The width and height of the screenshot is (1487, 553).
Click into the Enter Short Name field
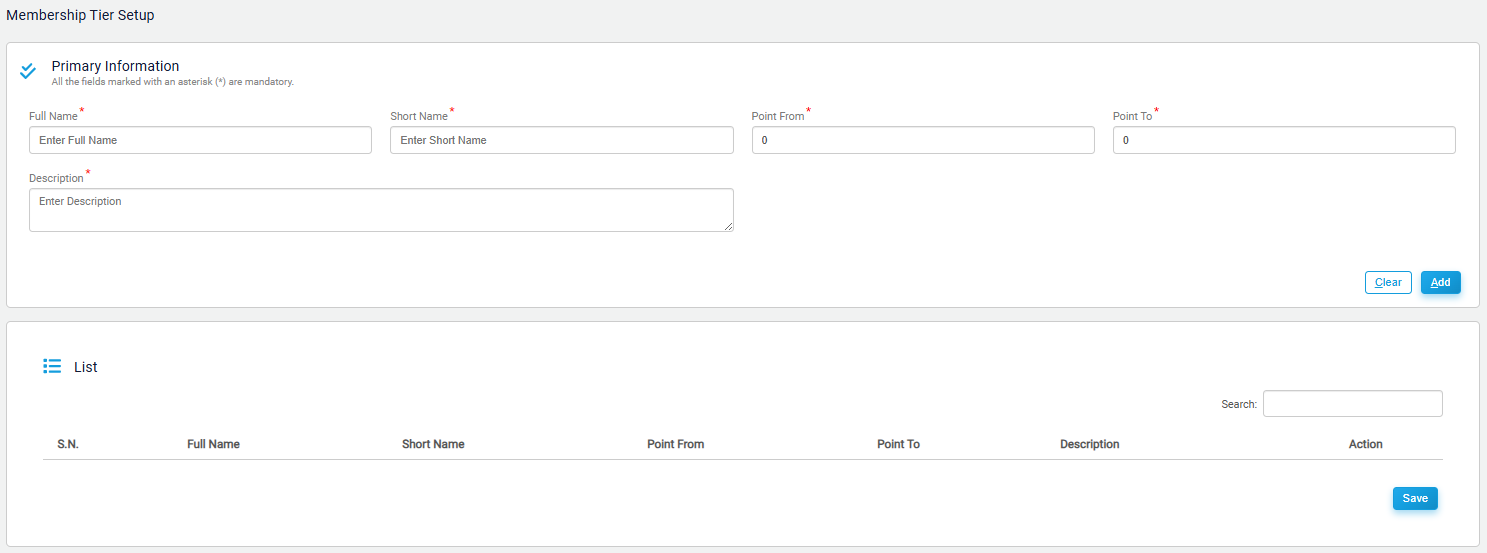[561, 140]
